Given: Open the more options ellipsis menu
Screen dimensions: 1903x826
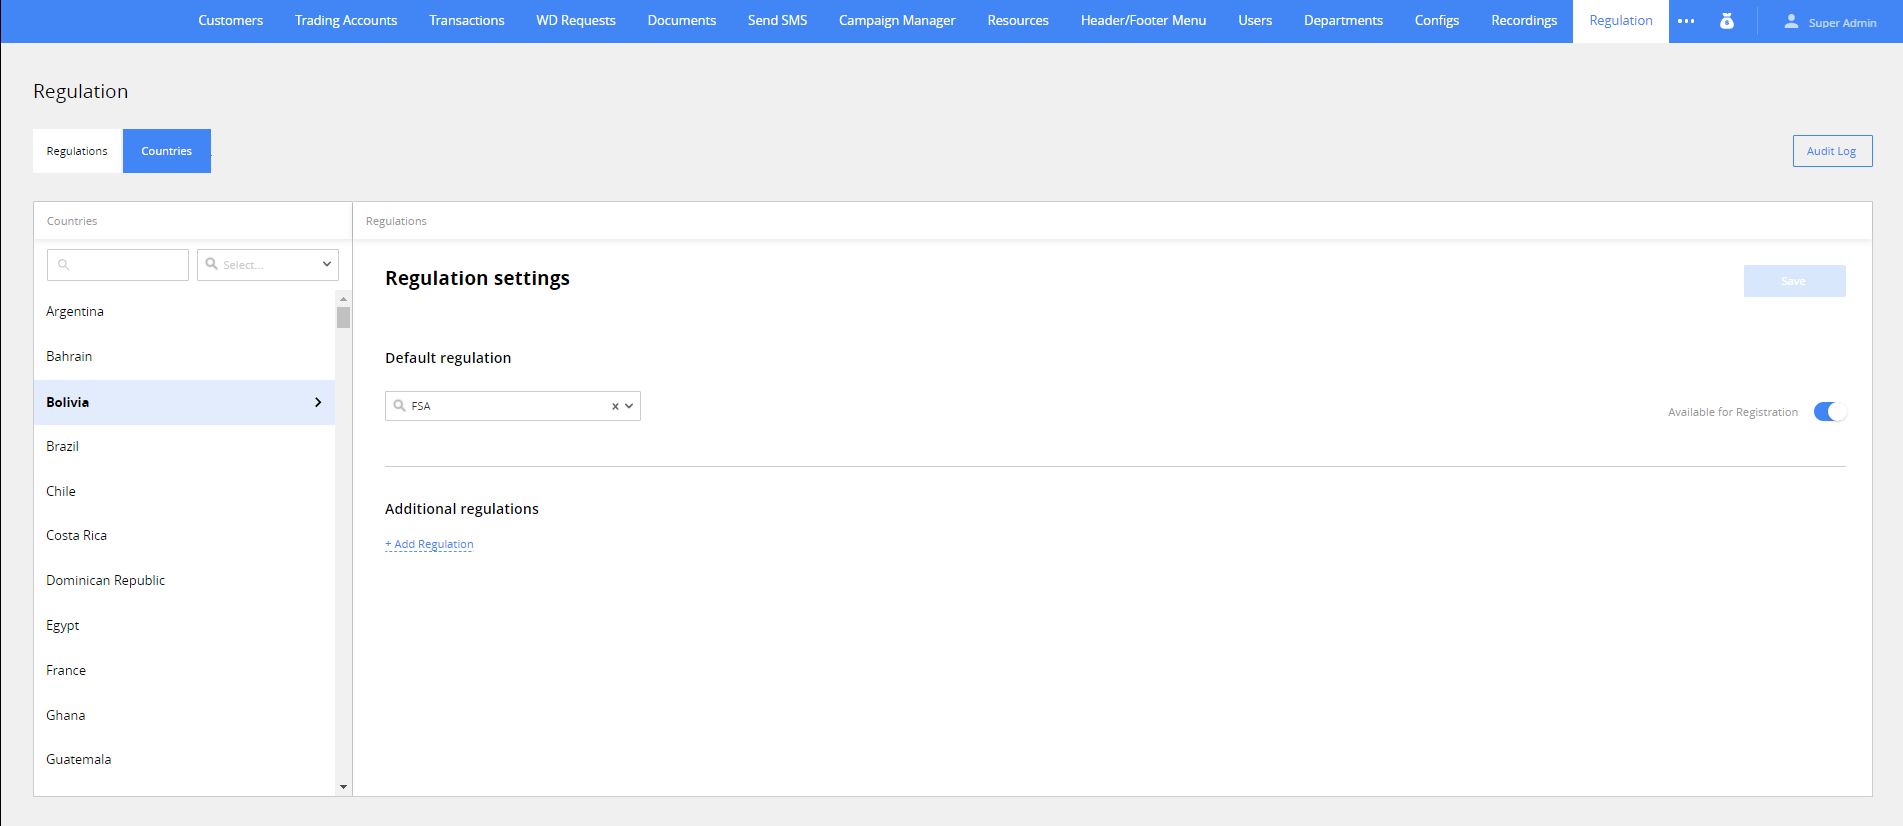Looking at the screenshot, I should tap(1686, 21).
